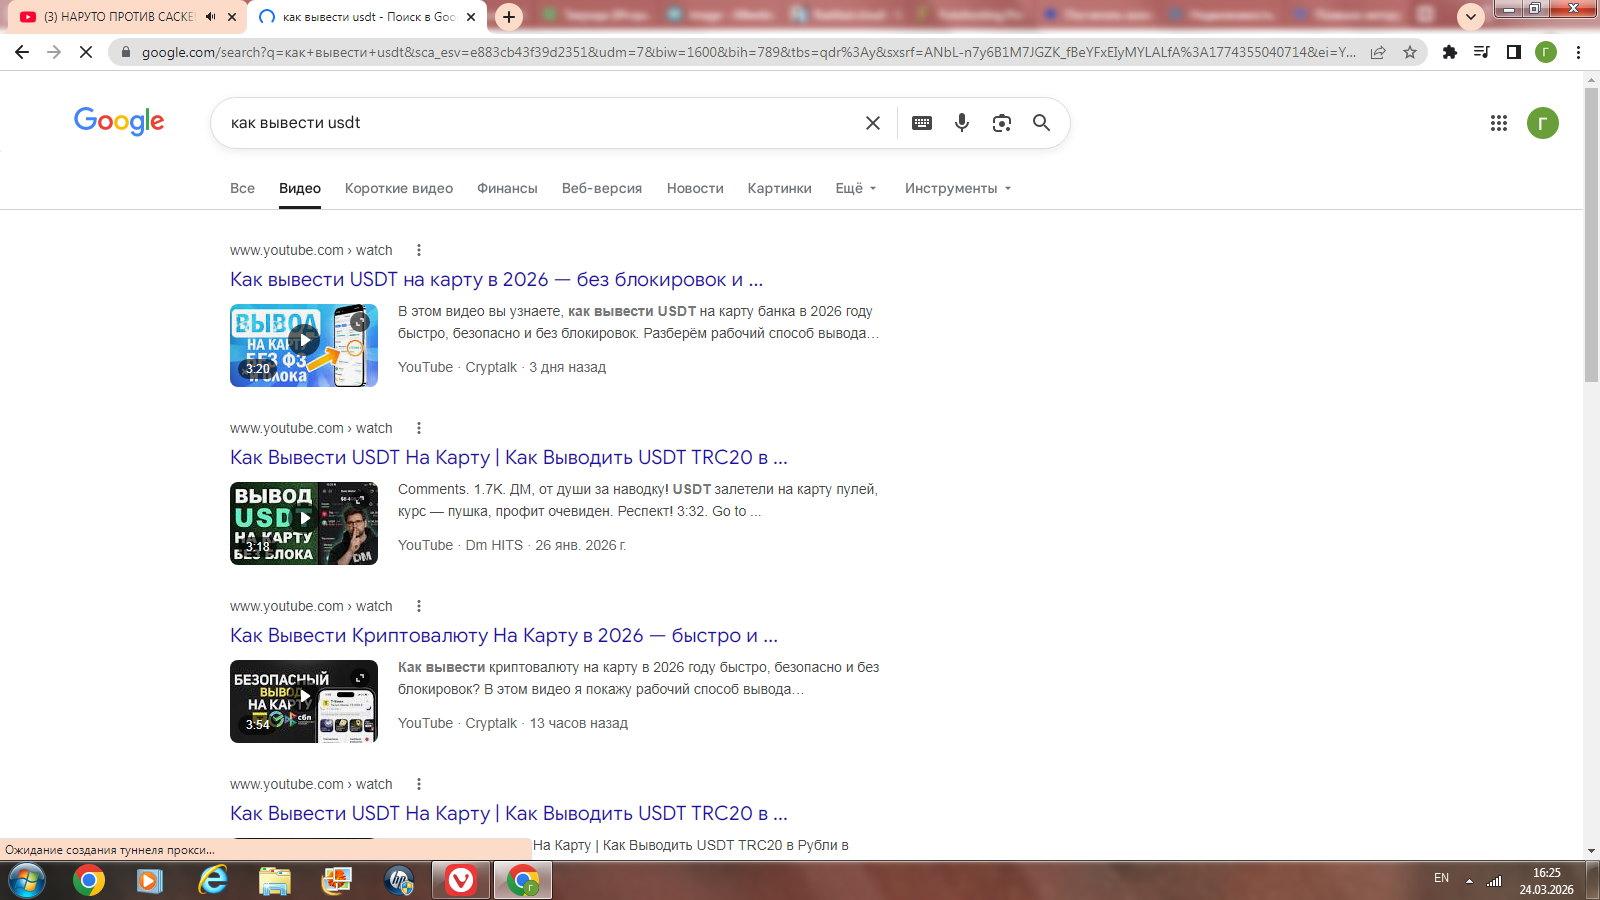The width and height of the screenshot is (1600, 900).
Task: Play the video thumbnail with duration 3:18
Action: click(x=304, y=523)
